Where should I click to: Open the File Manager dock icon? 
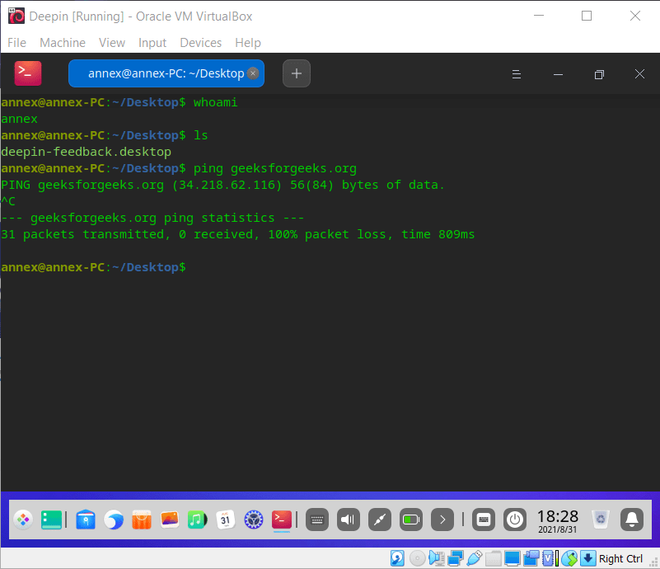pos(85,520)
